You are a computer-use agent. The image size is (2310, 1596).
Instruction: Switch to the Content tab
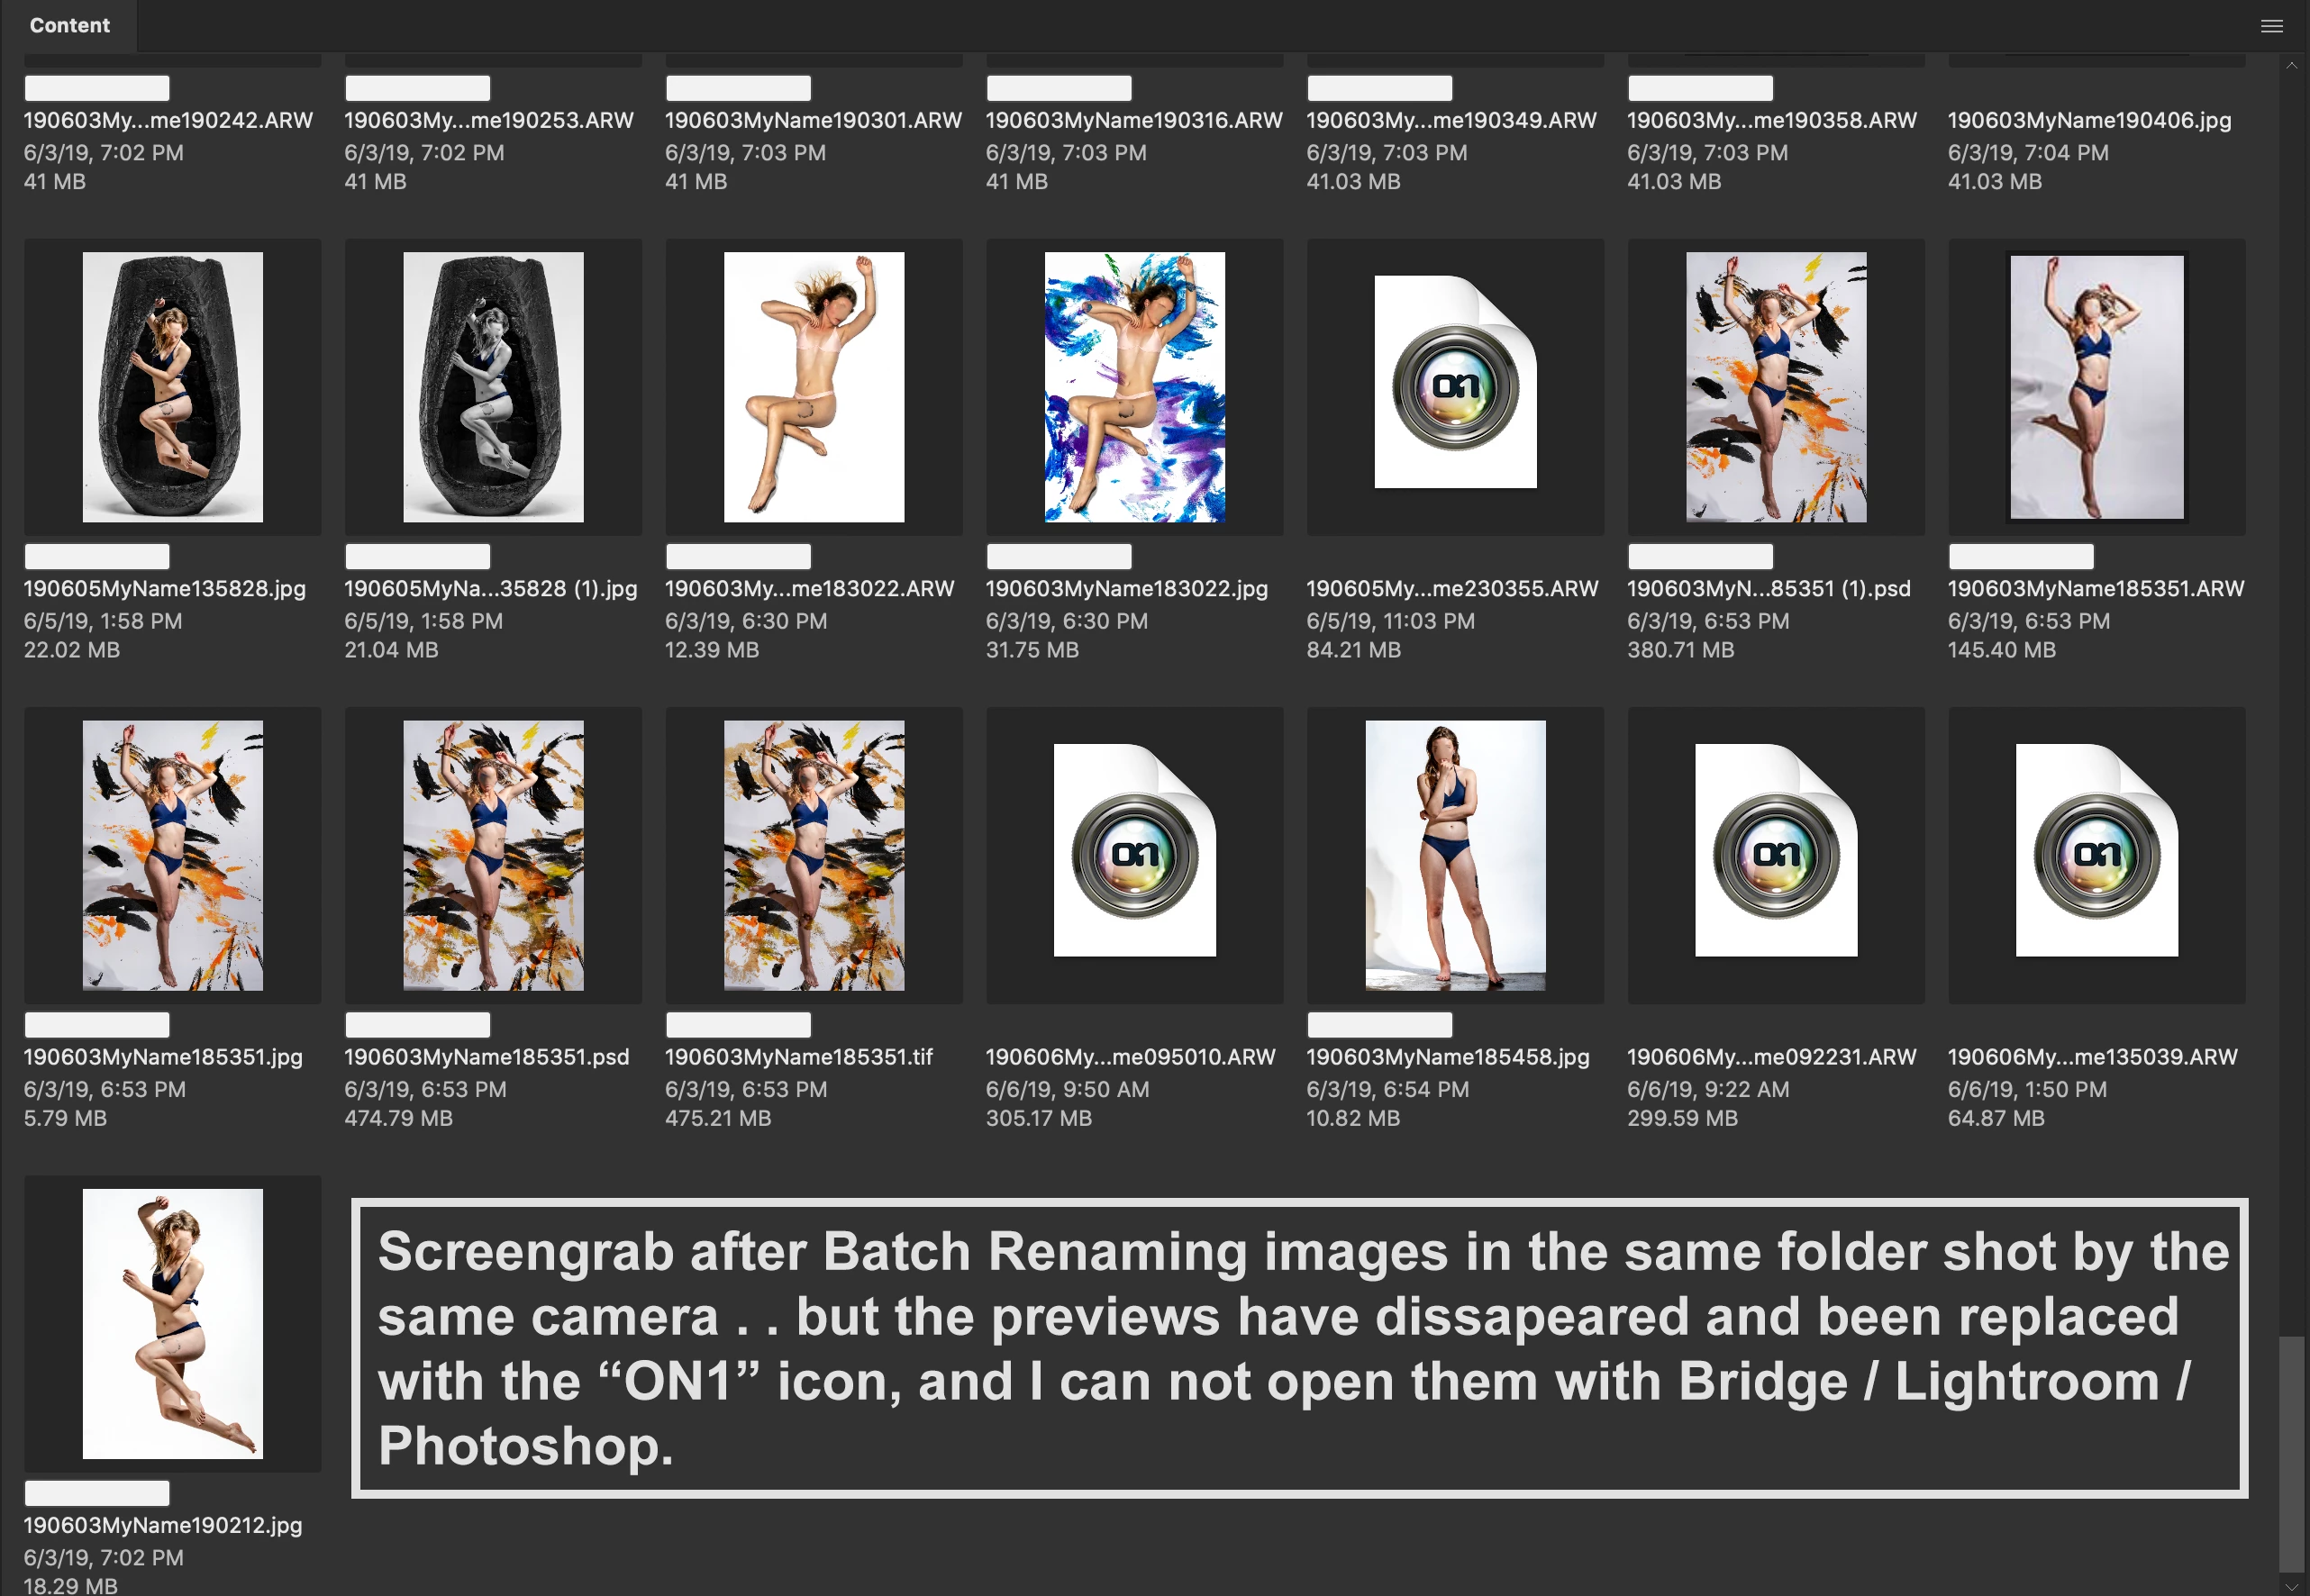(69, 26)
